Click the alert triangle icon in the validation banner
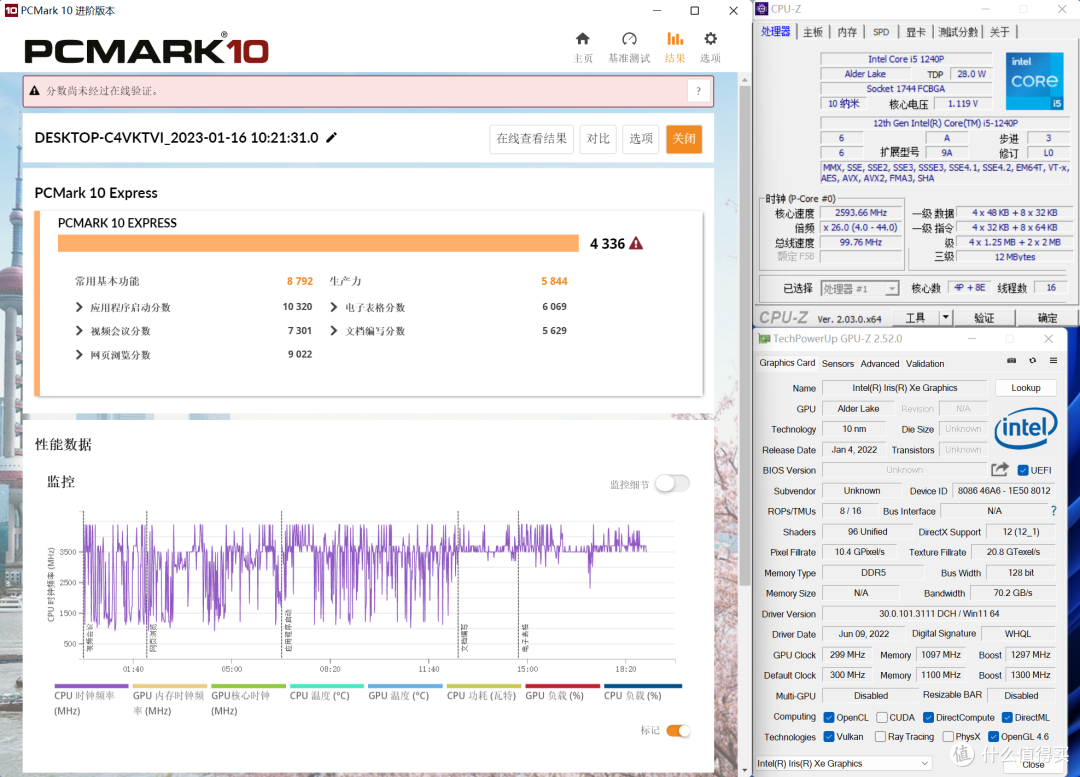1080x777 pixels. tap(34, 91)
